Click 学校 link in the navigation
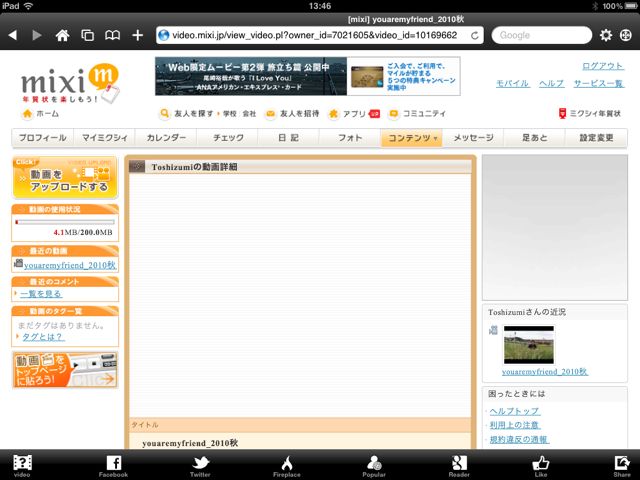 tap(230, 114)
